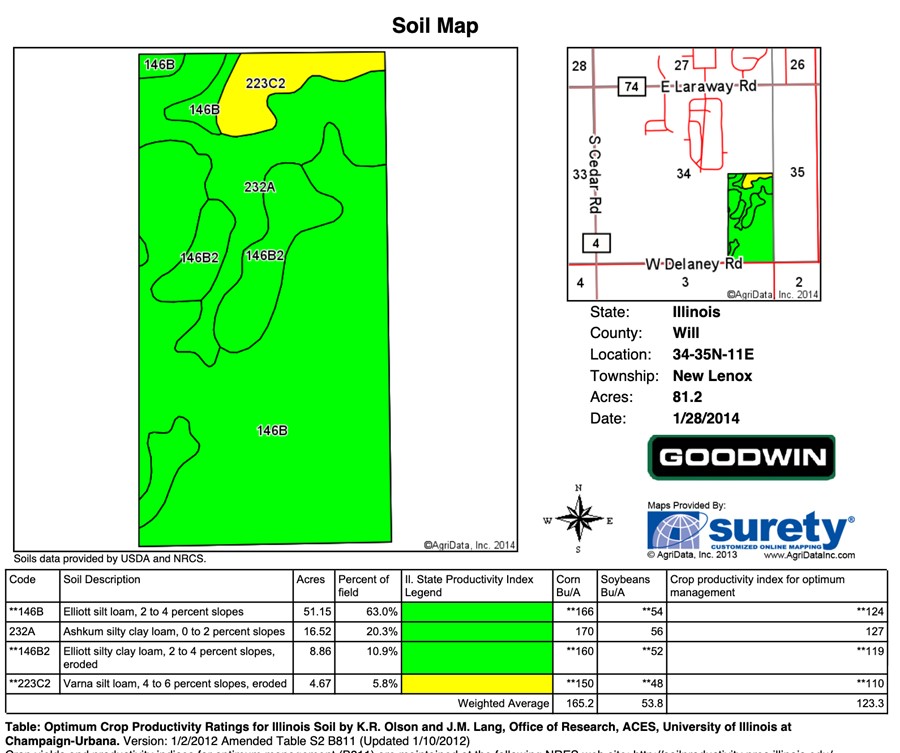Click the green parcel thumbnail in the location map
900x753 pixels.
pos(750,218)
